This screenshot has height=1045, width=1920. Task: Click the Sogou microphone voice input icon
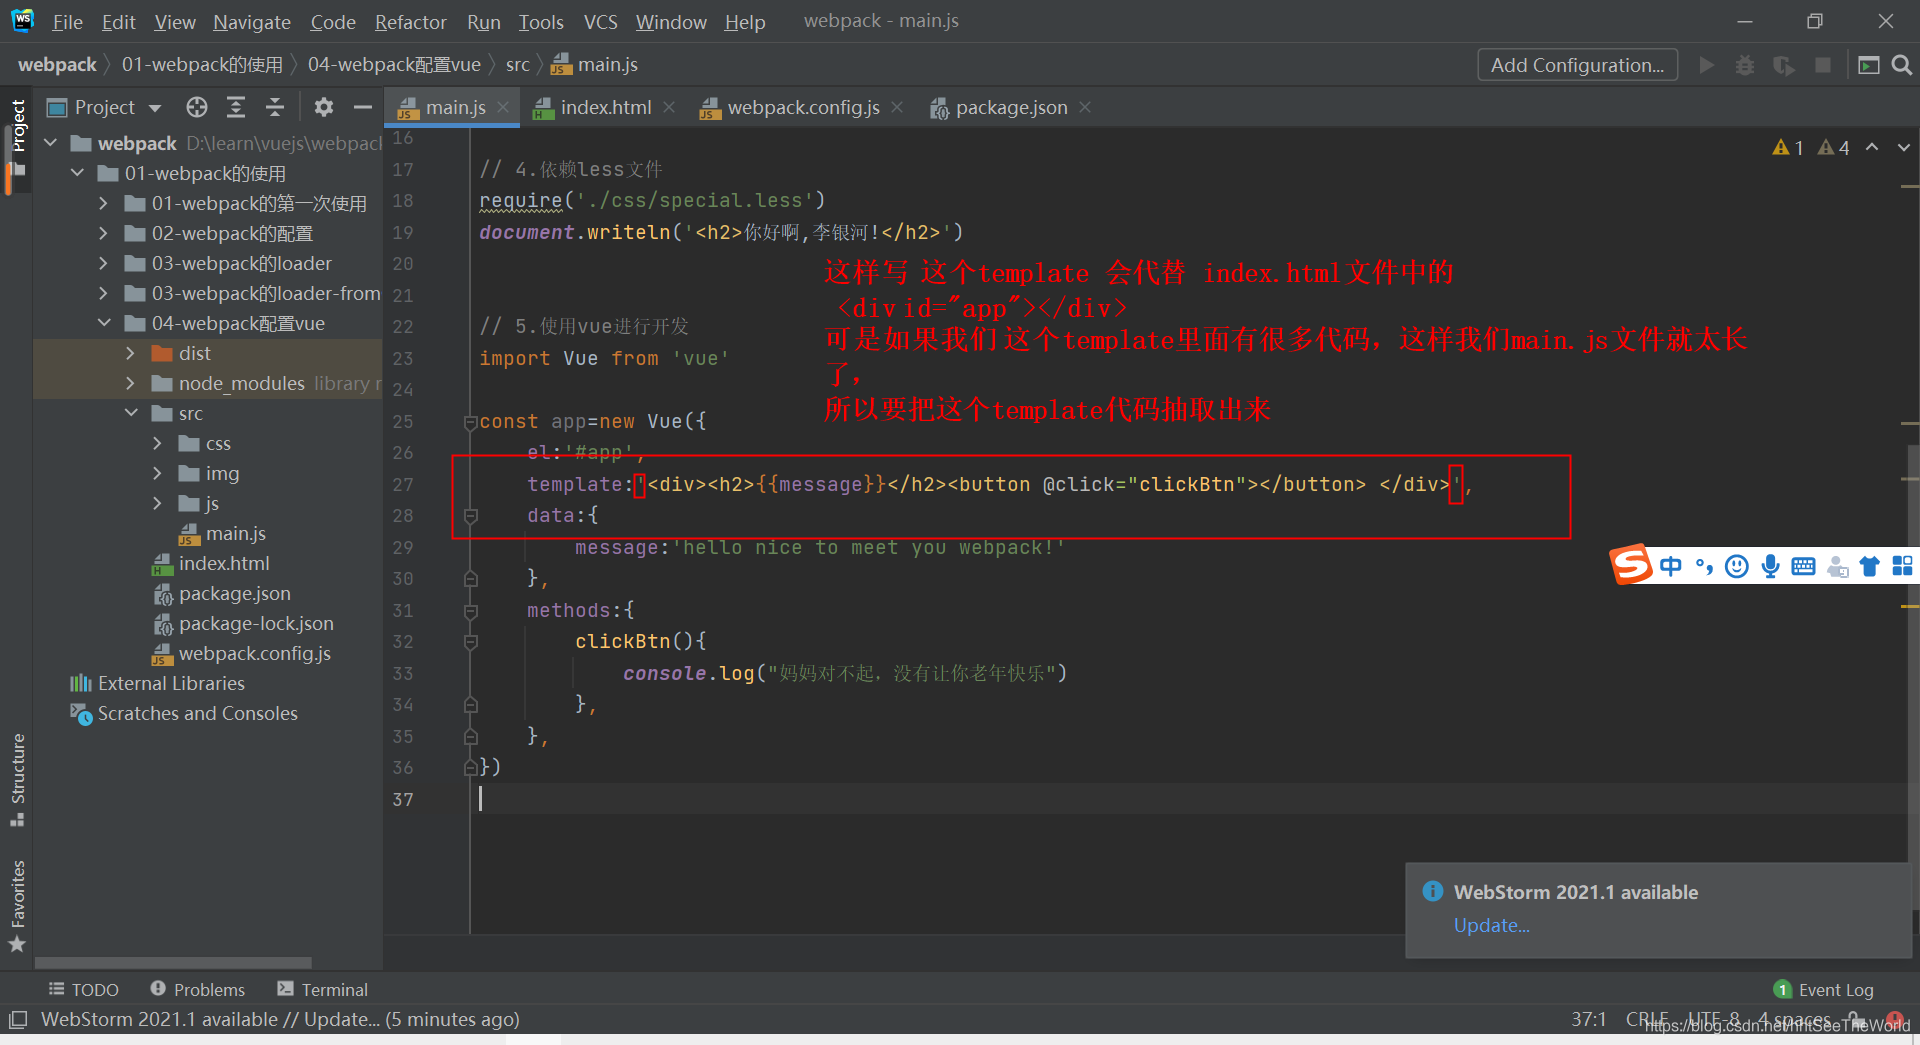point(1770,566)
